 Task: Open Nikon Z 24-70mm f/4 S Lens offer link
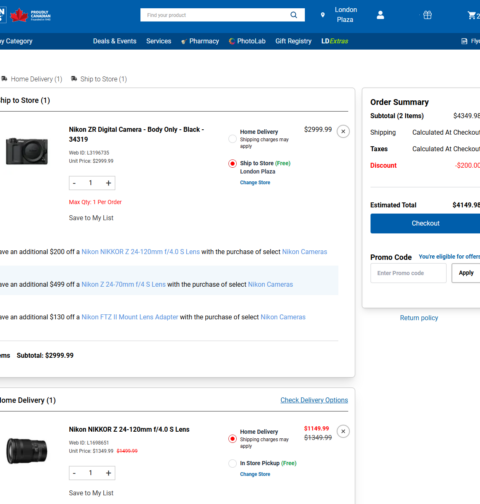124,284
